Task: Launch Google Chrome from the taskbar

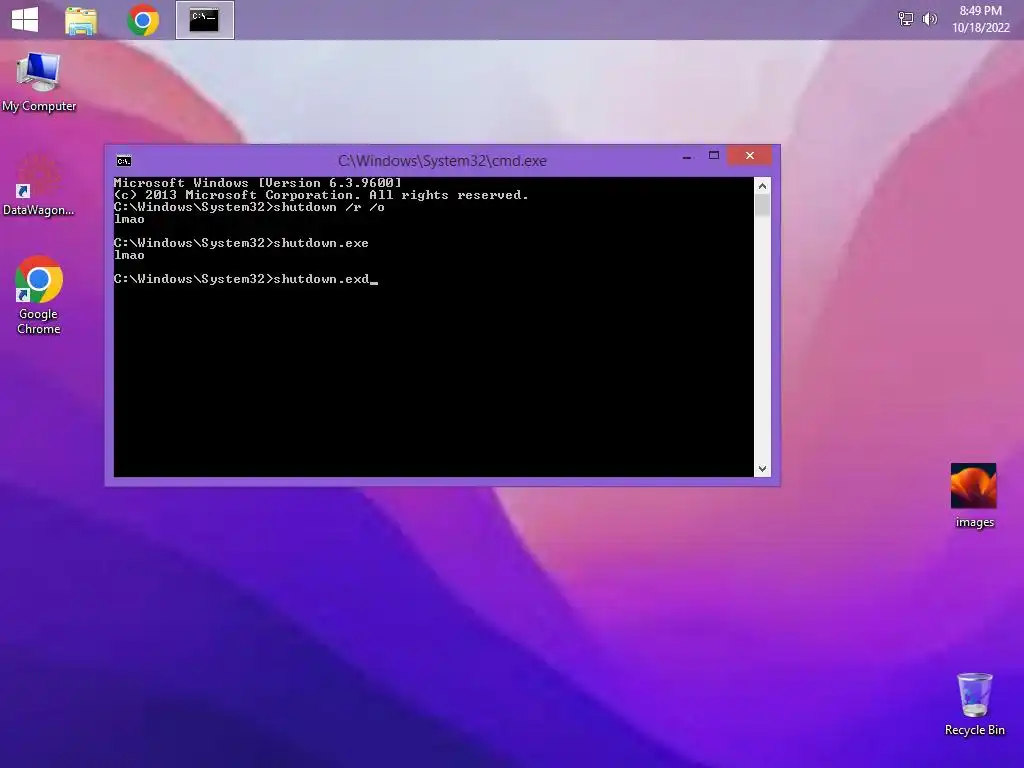Action: click(x=143, y=20)
